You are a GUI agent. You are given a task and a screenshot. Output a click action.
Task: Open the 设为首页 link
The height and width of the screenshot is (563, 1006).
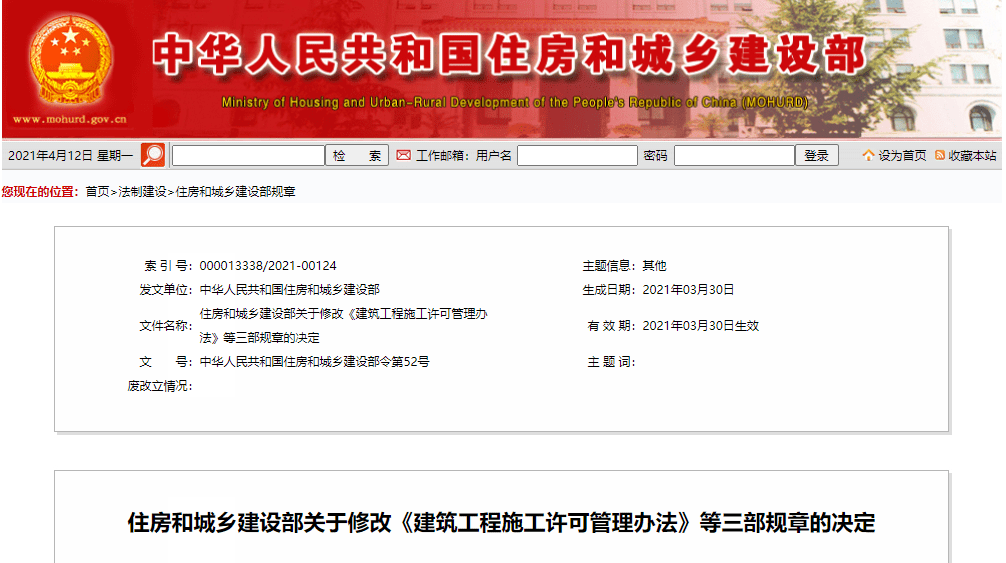point(902,156)
